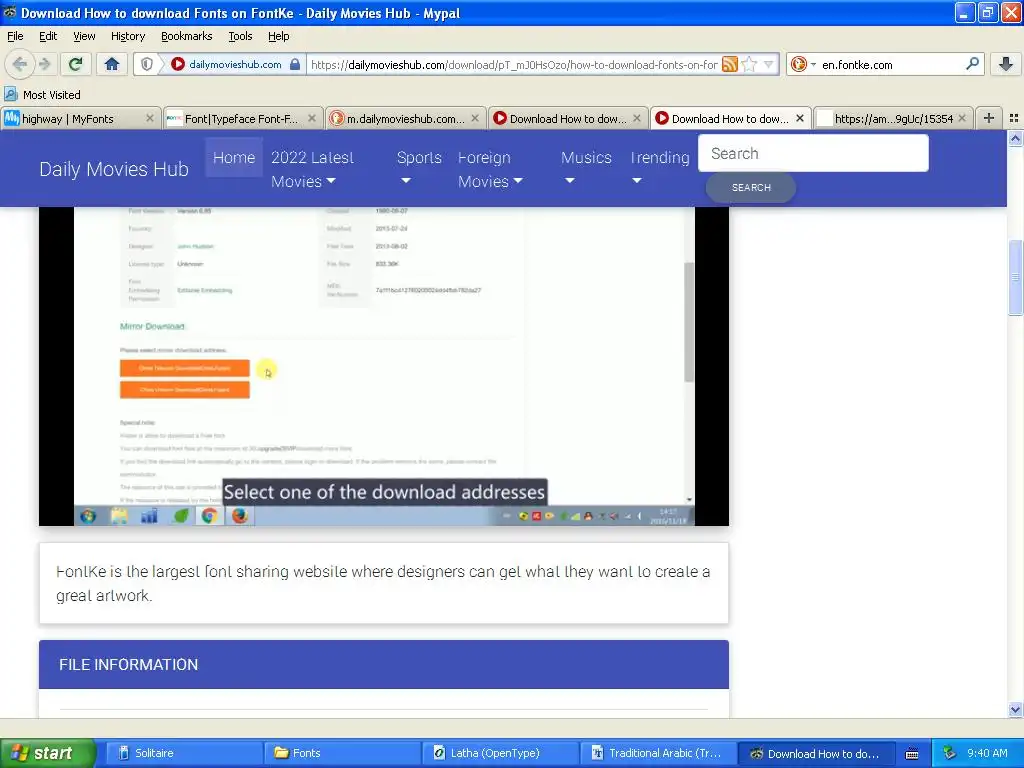The height and width of the screenshot is (768, 1024).
Task: Reload the current page
Action: (75, 64)
